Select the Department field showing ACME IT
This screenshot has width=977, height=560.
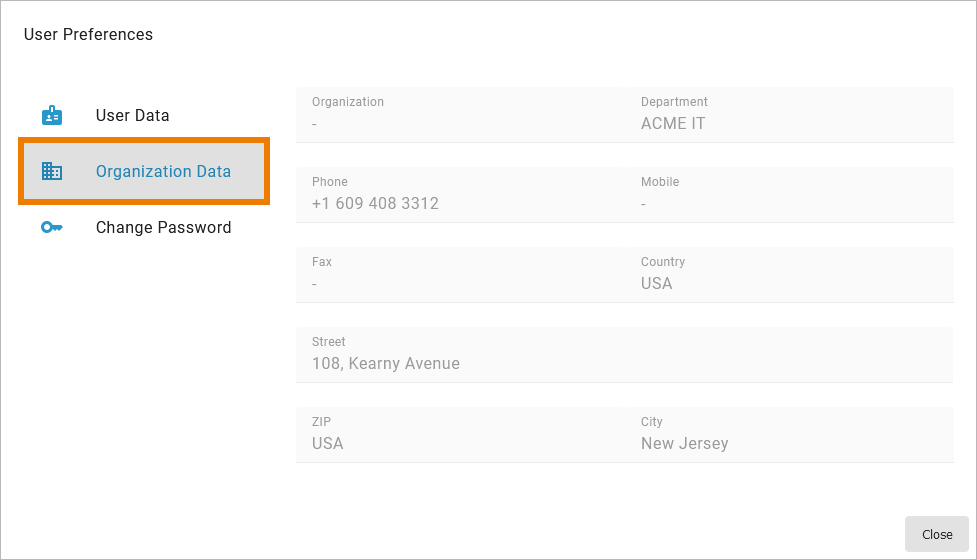click(790, 124)
